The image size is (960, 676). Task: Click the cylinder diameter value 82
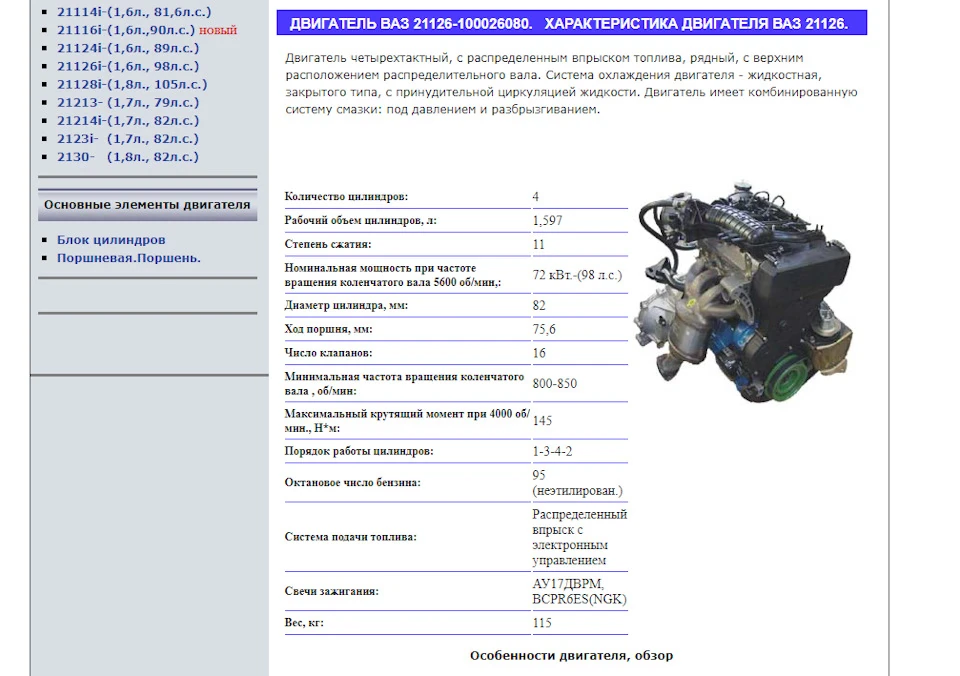pyautogui.click(x=539, y=305)
